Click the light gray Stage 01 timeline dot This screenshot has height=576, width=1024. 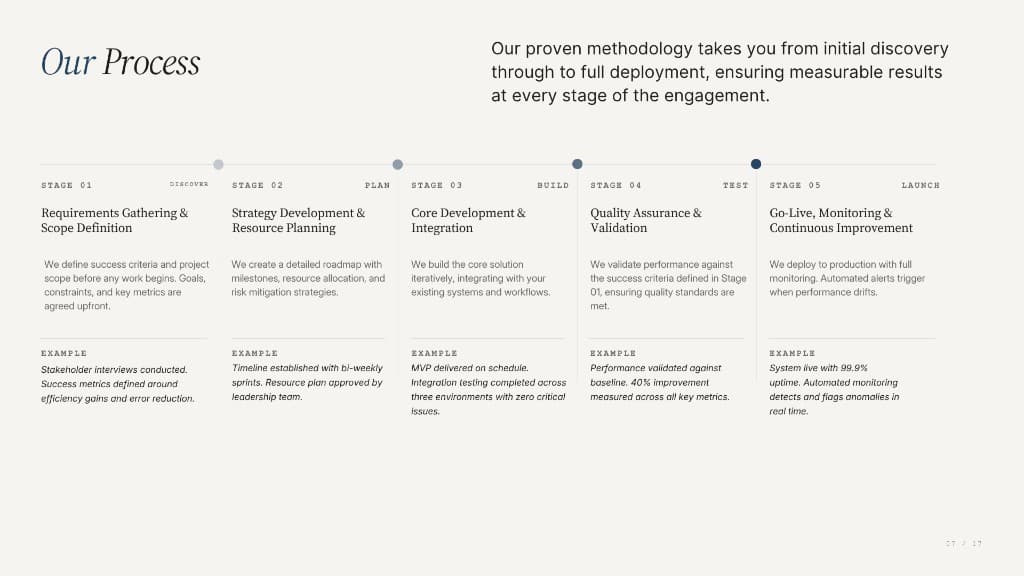coord(218,165)
